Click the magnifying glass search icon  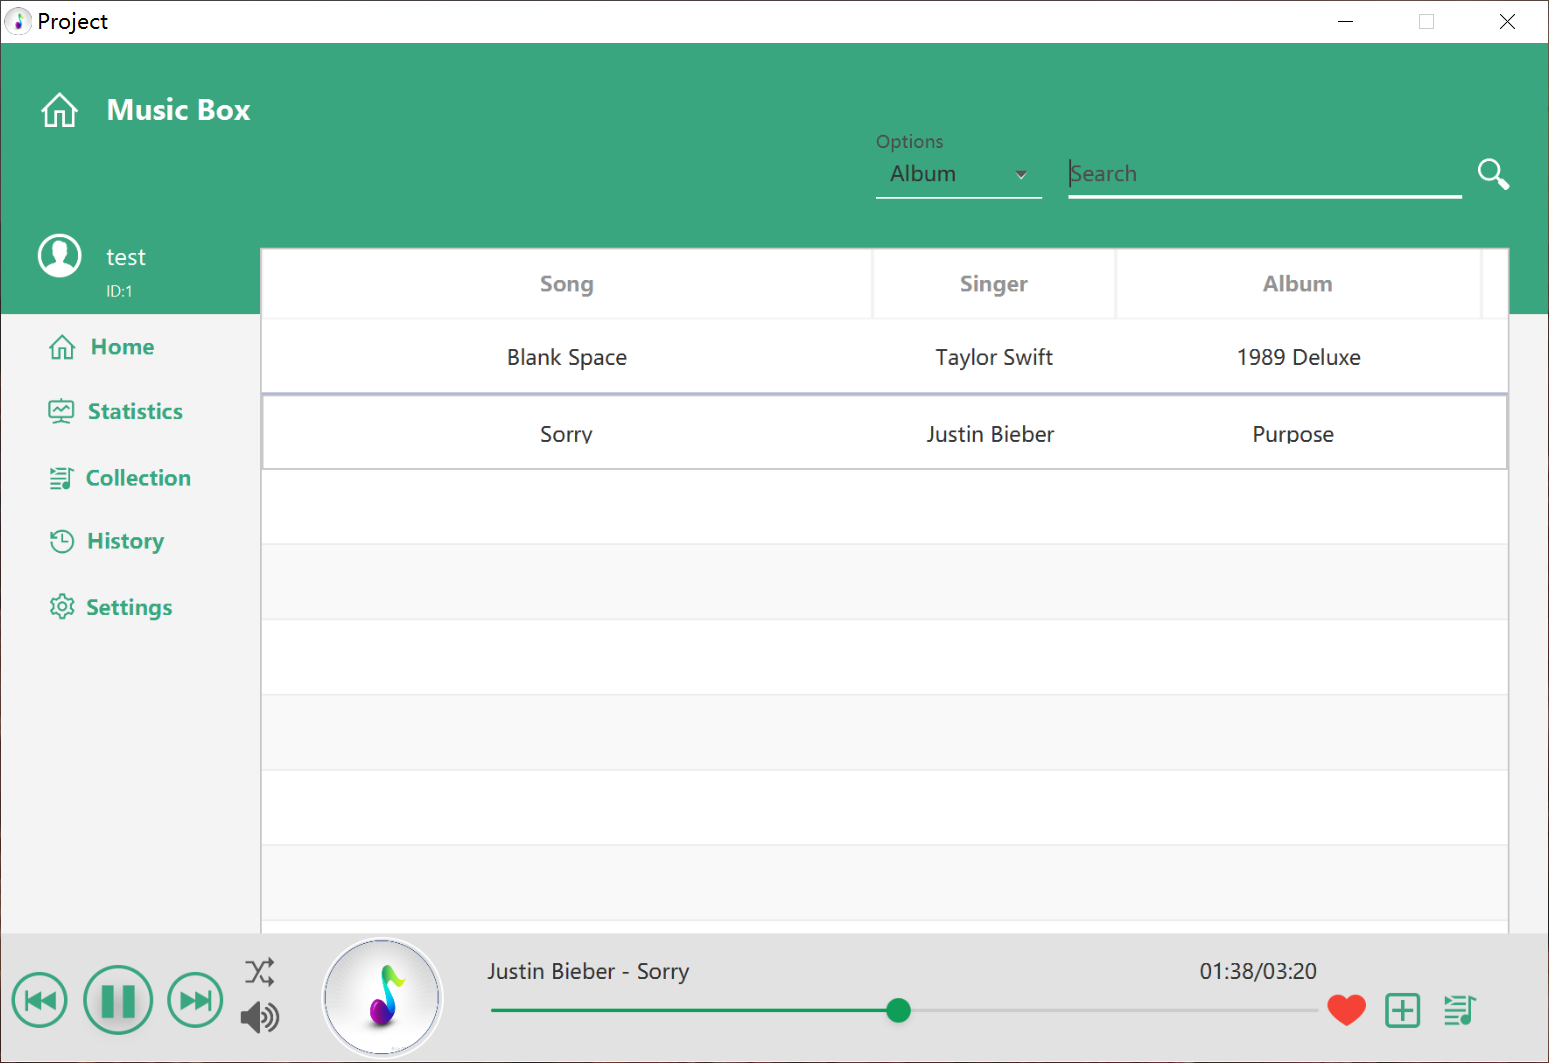click(x=1493, y=174)
